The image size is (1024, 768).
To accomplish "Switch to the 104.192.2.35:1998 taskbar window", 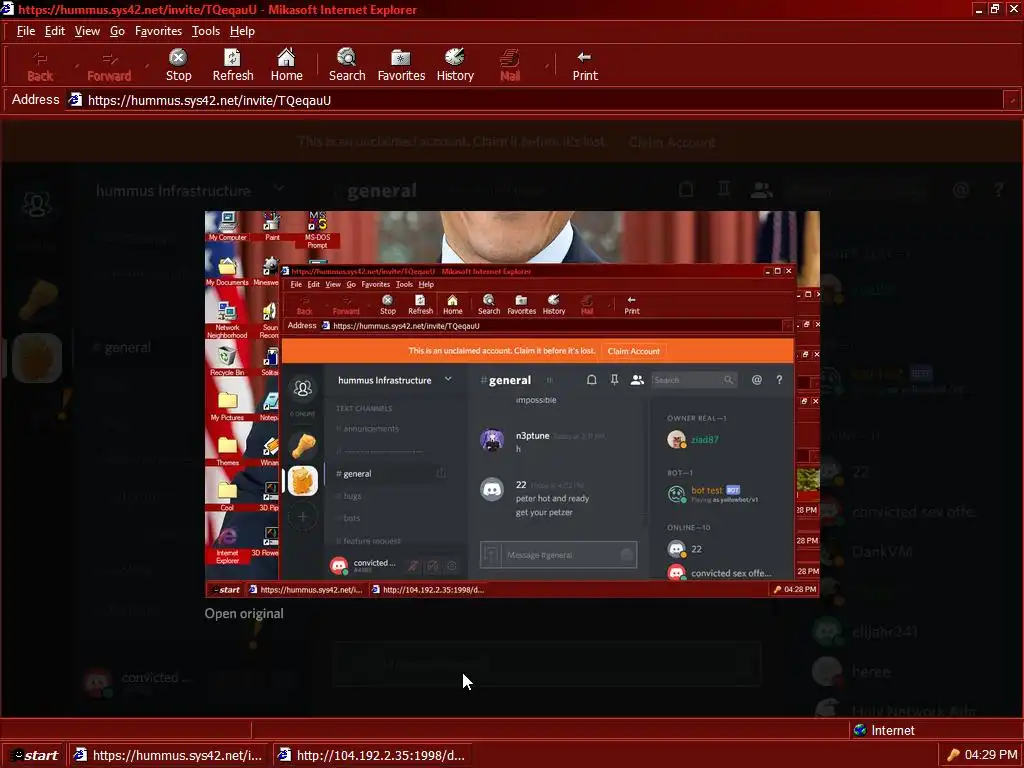I will pos(373,755).
